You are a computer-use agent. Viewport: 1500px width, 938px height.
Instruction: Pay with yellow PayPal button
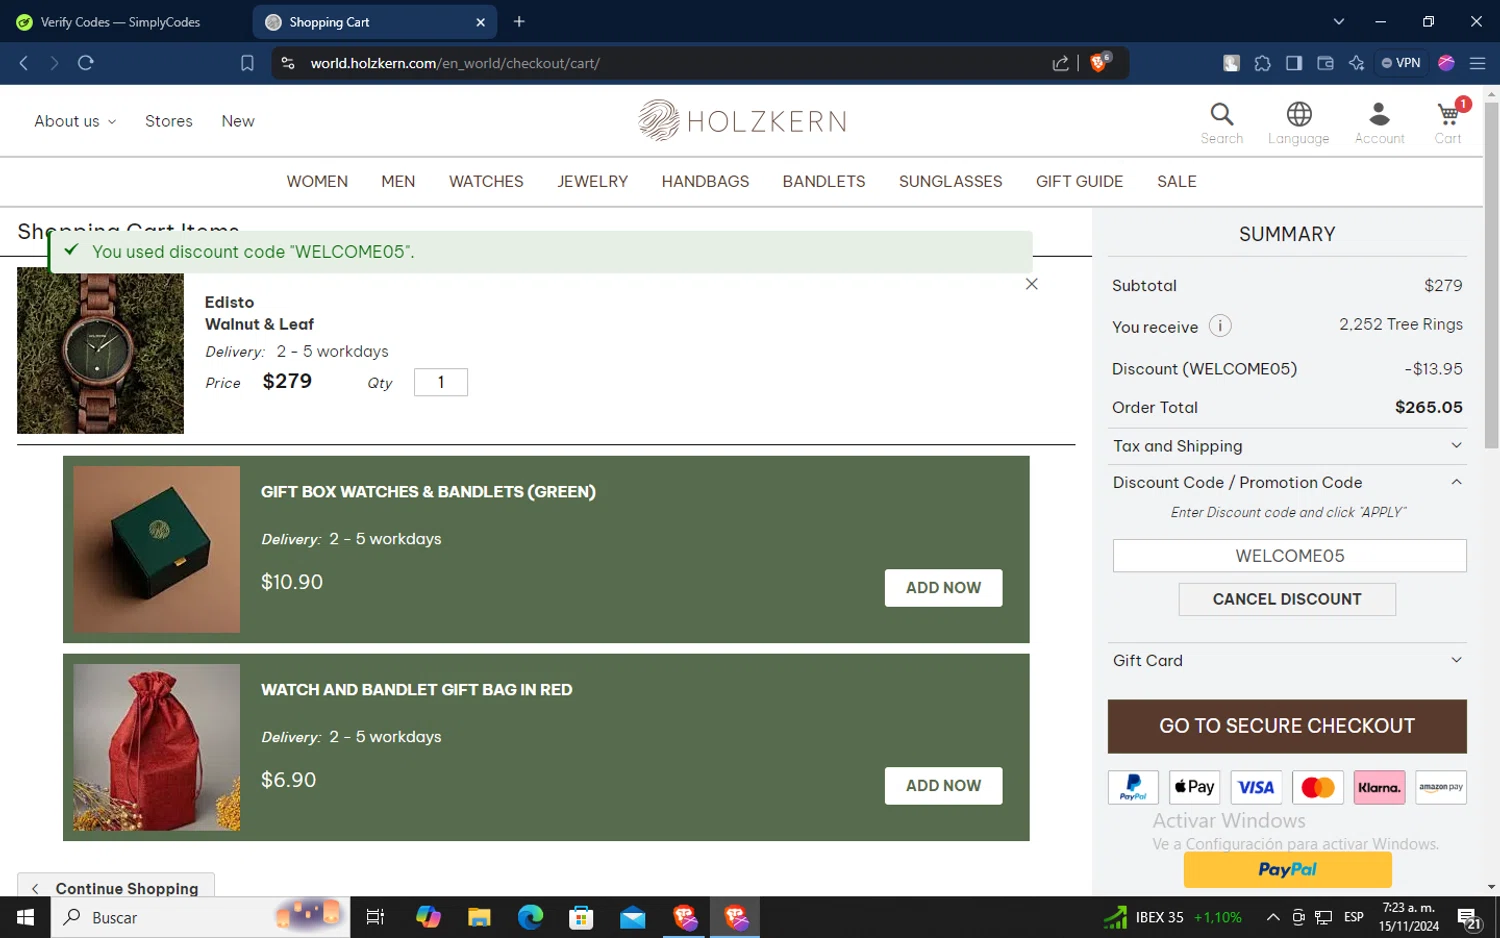(1287, 870)
